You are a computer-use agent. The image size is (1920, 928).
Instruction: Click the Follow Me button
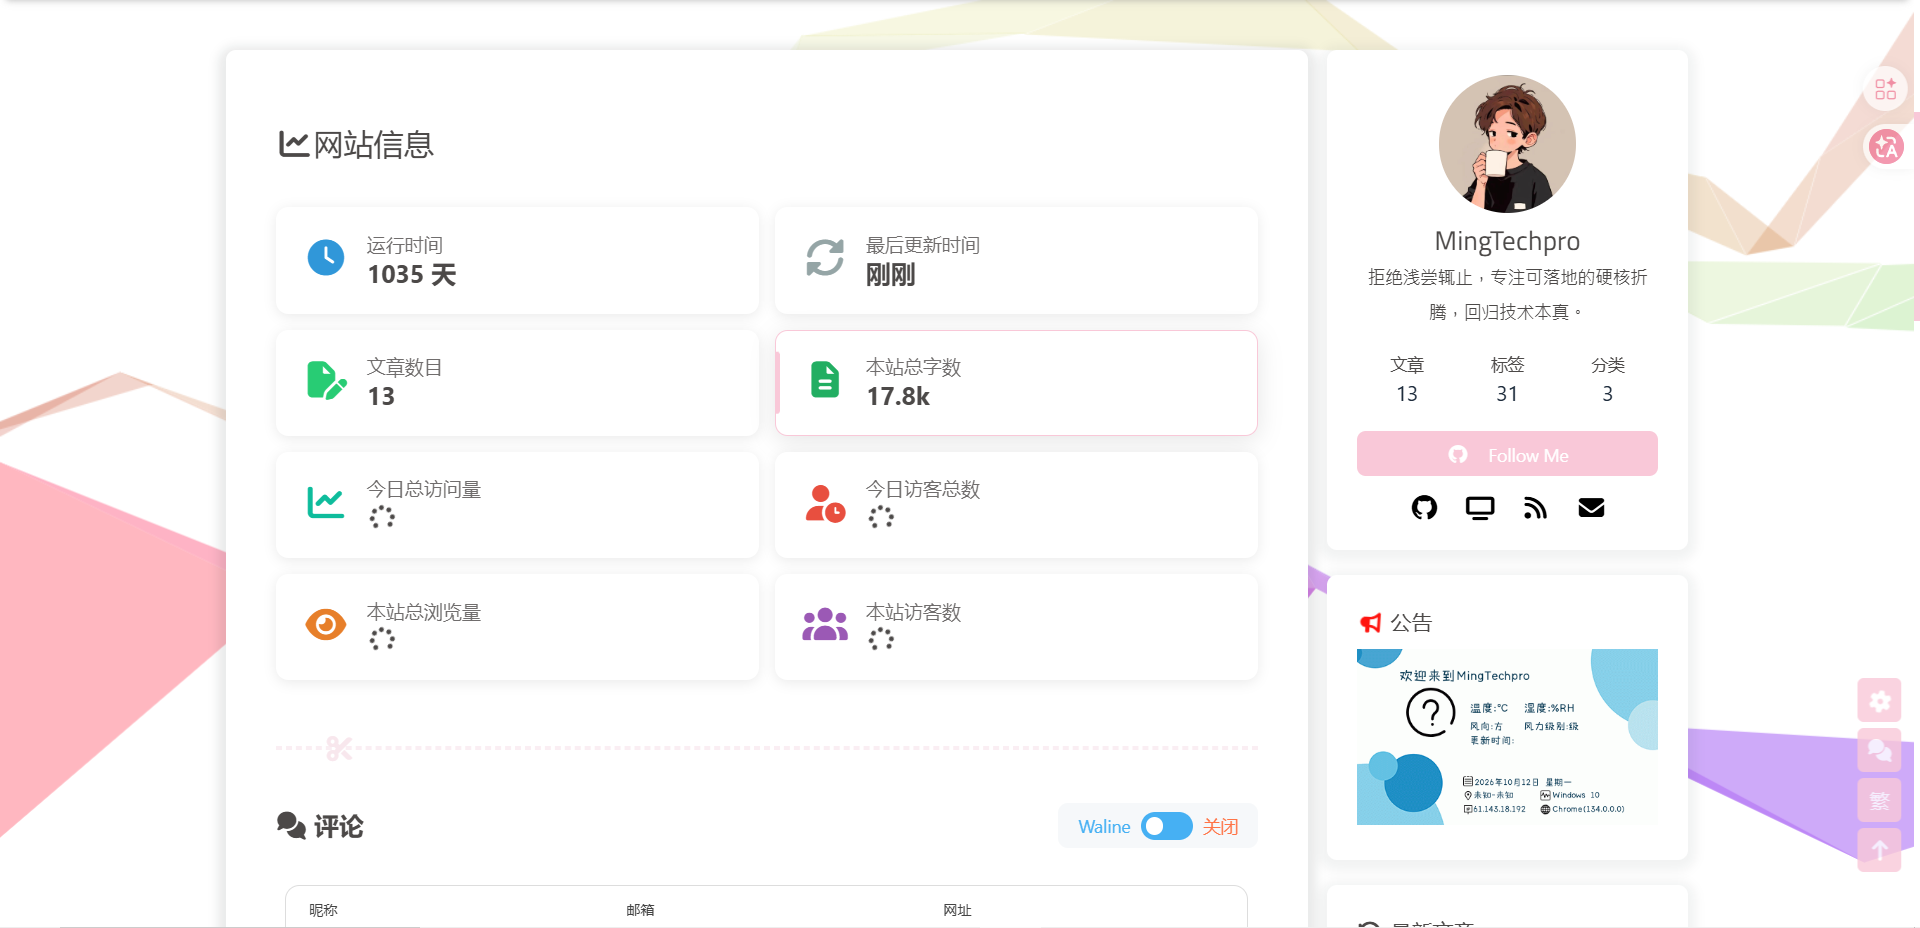[x=1507, y=454]
